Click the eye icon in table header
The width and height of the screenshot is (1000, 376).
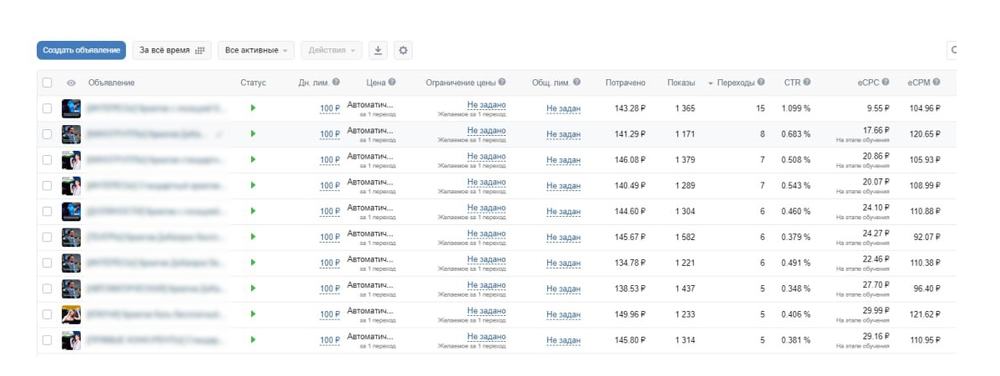click(71, 83)
